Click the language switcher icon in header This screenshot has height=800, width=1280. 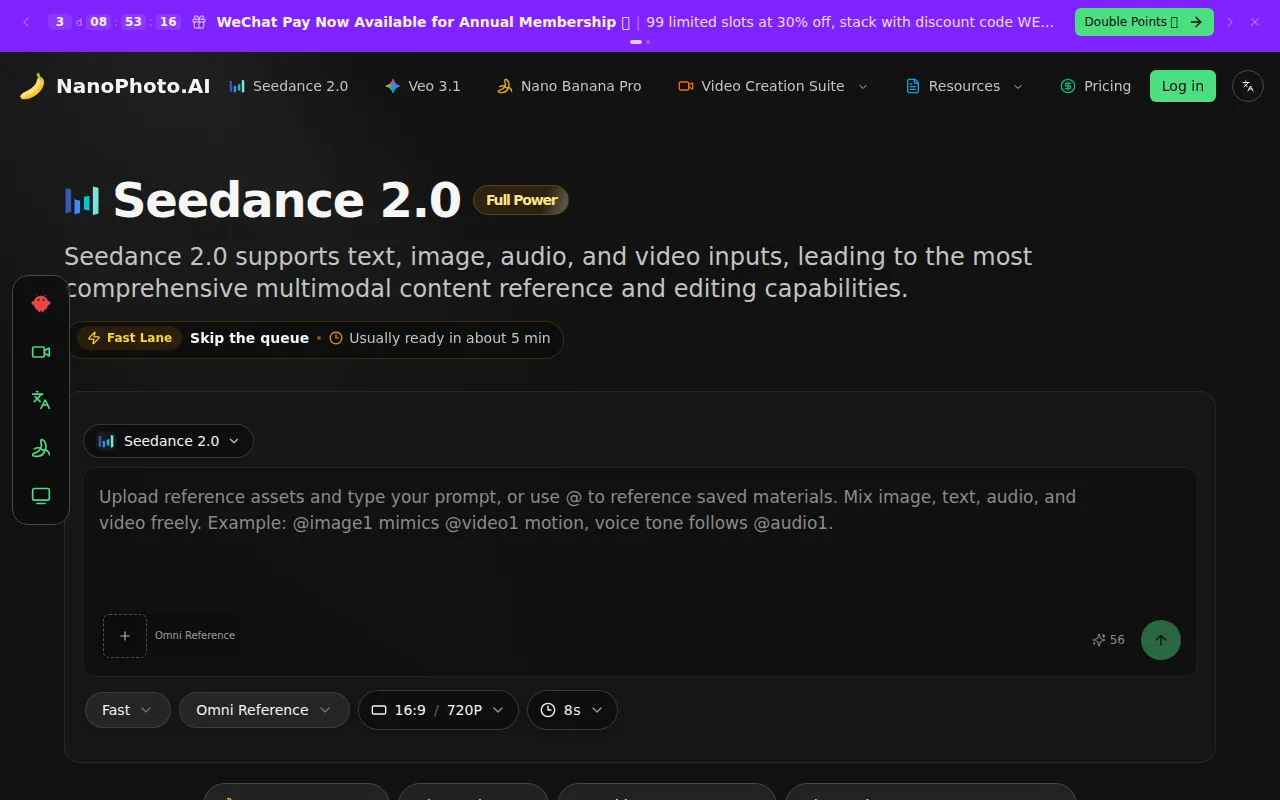(1248, 86)
